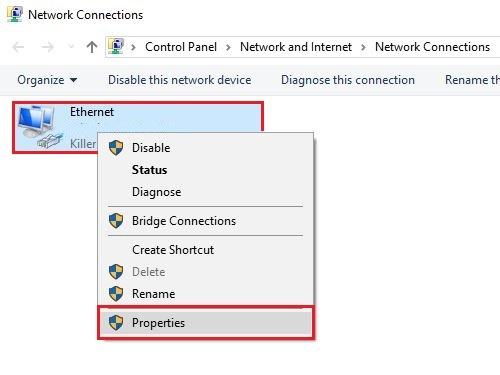Viewport: 500px width, 375px height.
Task: Click Diagnose this connection button
Action: click(x=348, y=80)
